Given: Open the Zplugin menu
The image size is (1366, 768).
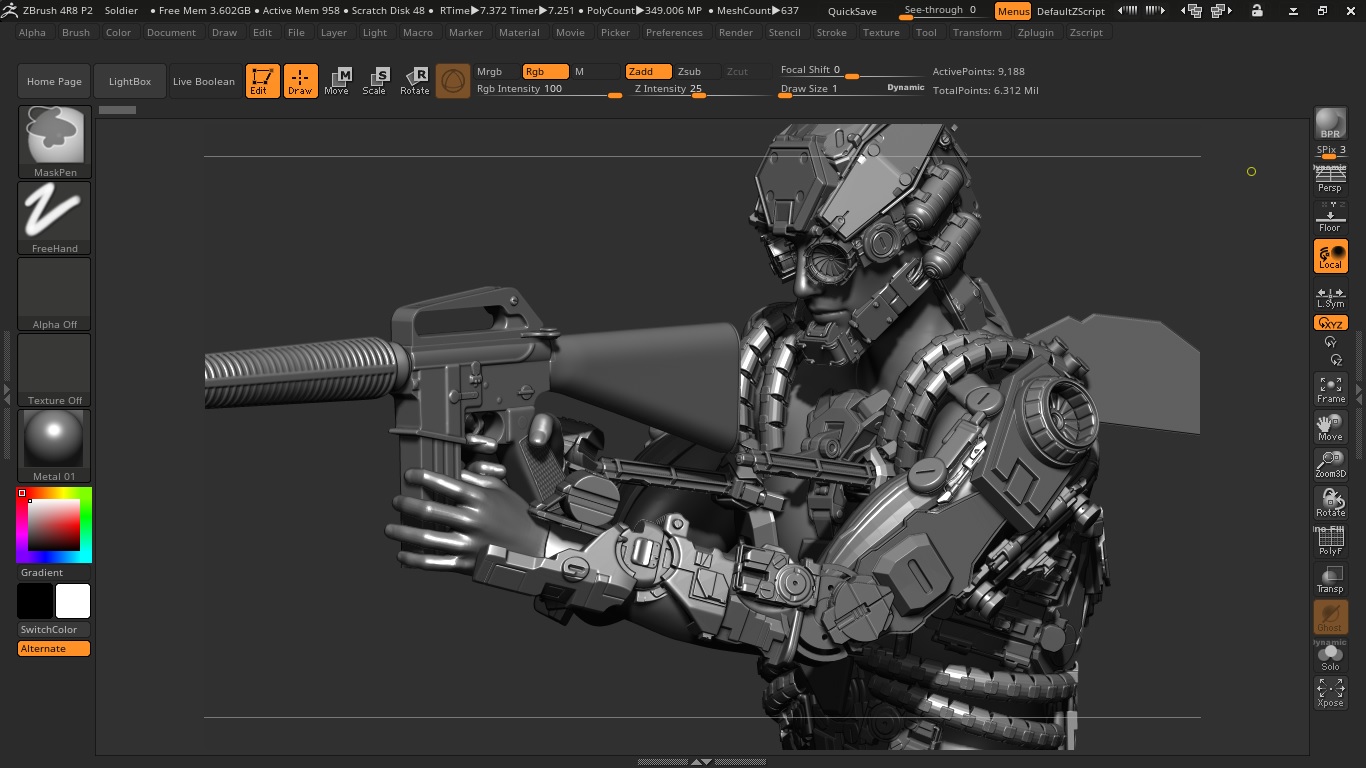Looking at the screenshot, I should 1036,32.
